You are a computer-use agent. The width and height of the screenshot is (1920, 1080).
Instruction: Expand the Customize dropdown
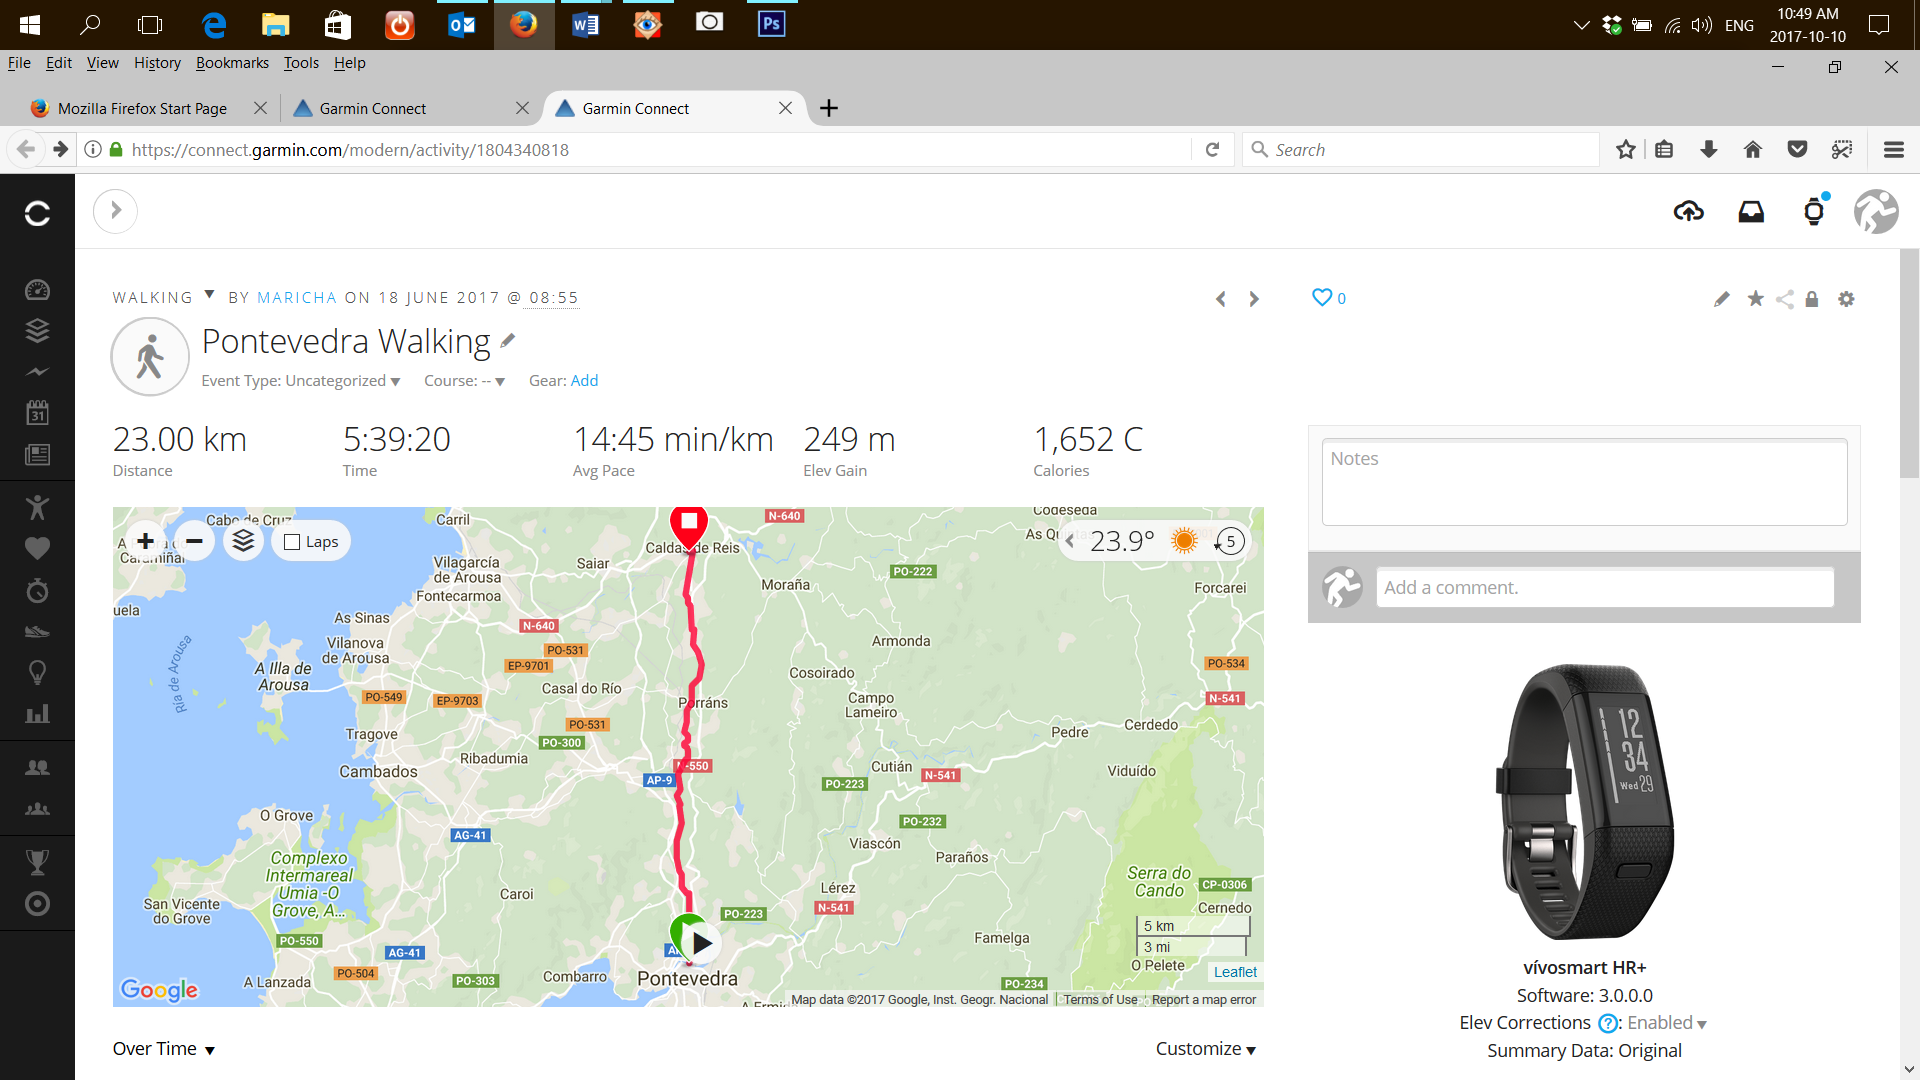1206,1049
